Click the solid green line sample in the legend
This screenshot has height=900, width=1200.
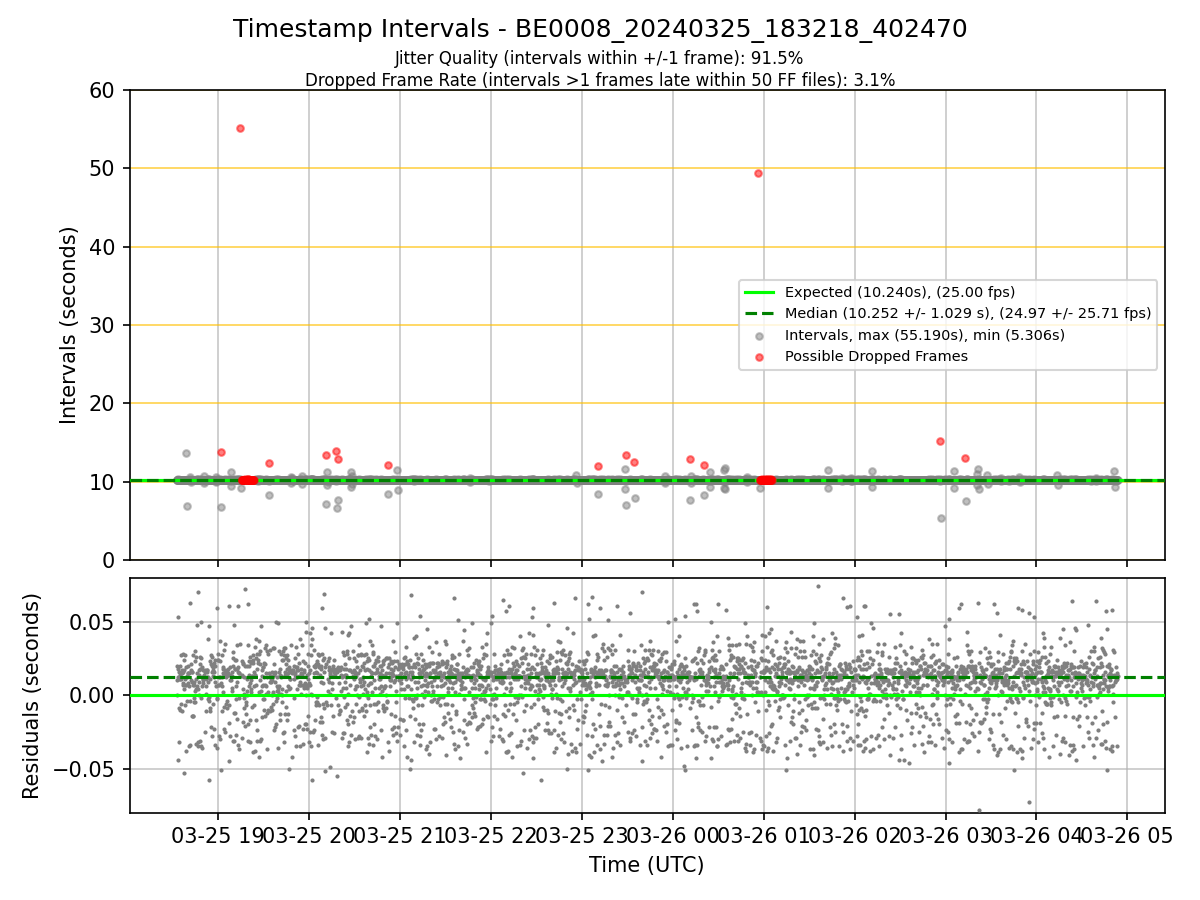(x=760, y=292)
